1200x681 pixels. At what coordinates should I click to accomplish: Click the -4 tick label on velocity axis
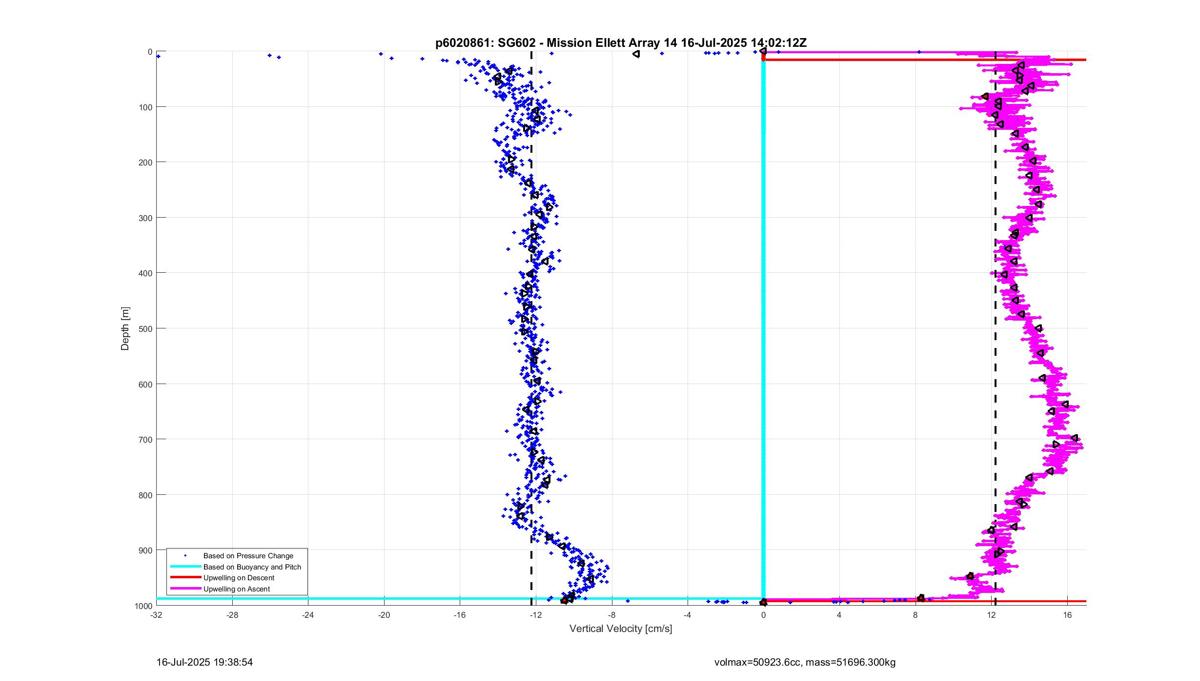tap(688, 615)
